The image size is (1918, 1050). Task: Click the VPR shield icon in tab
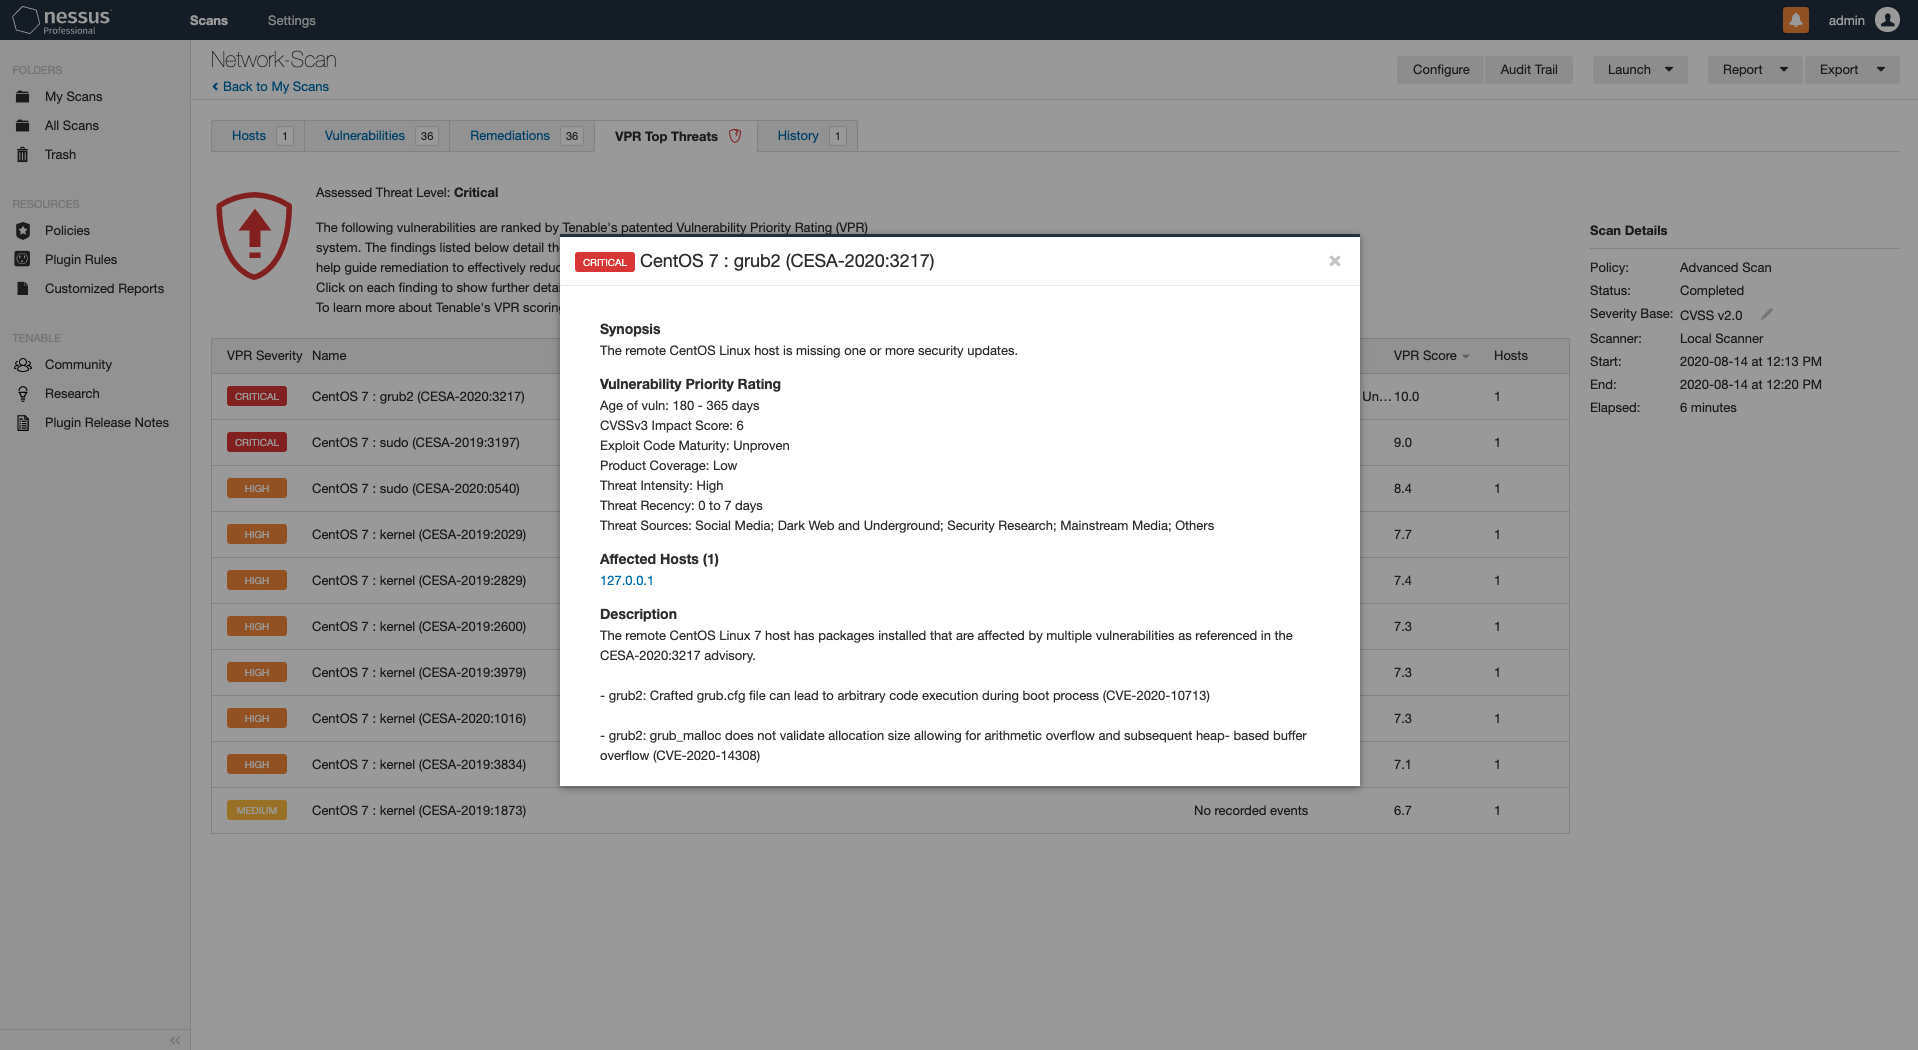tap(735, 136)
